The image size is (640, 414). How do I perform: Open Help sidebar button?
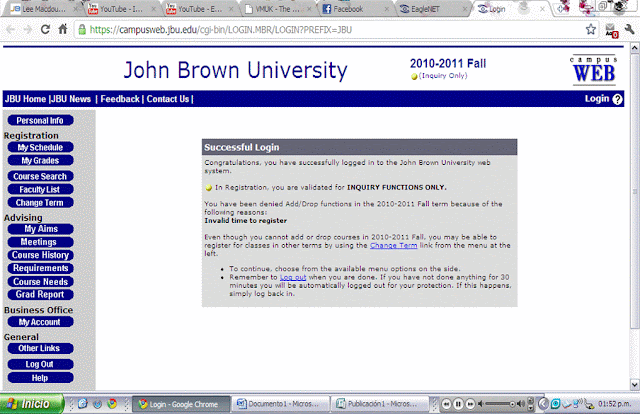tap(40, 378)
